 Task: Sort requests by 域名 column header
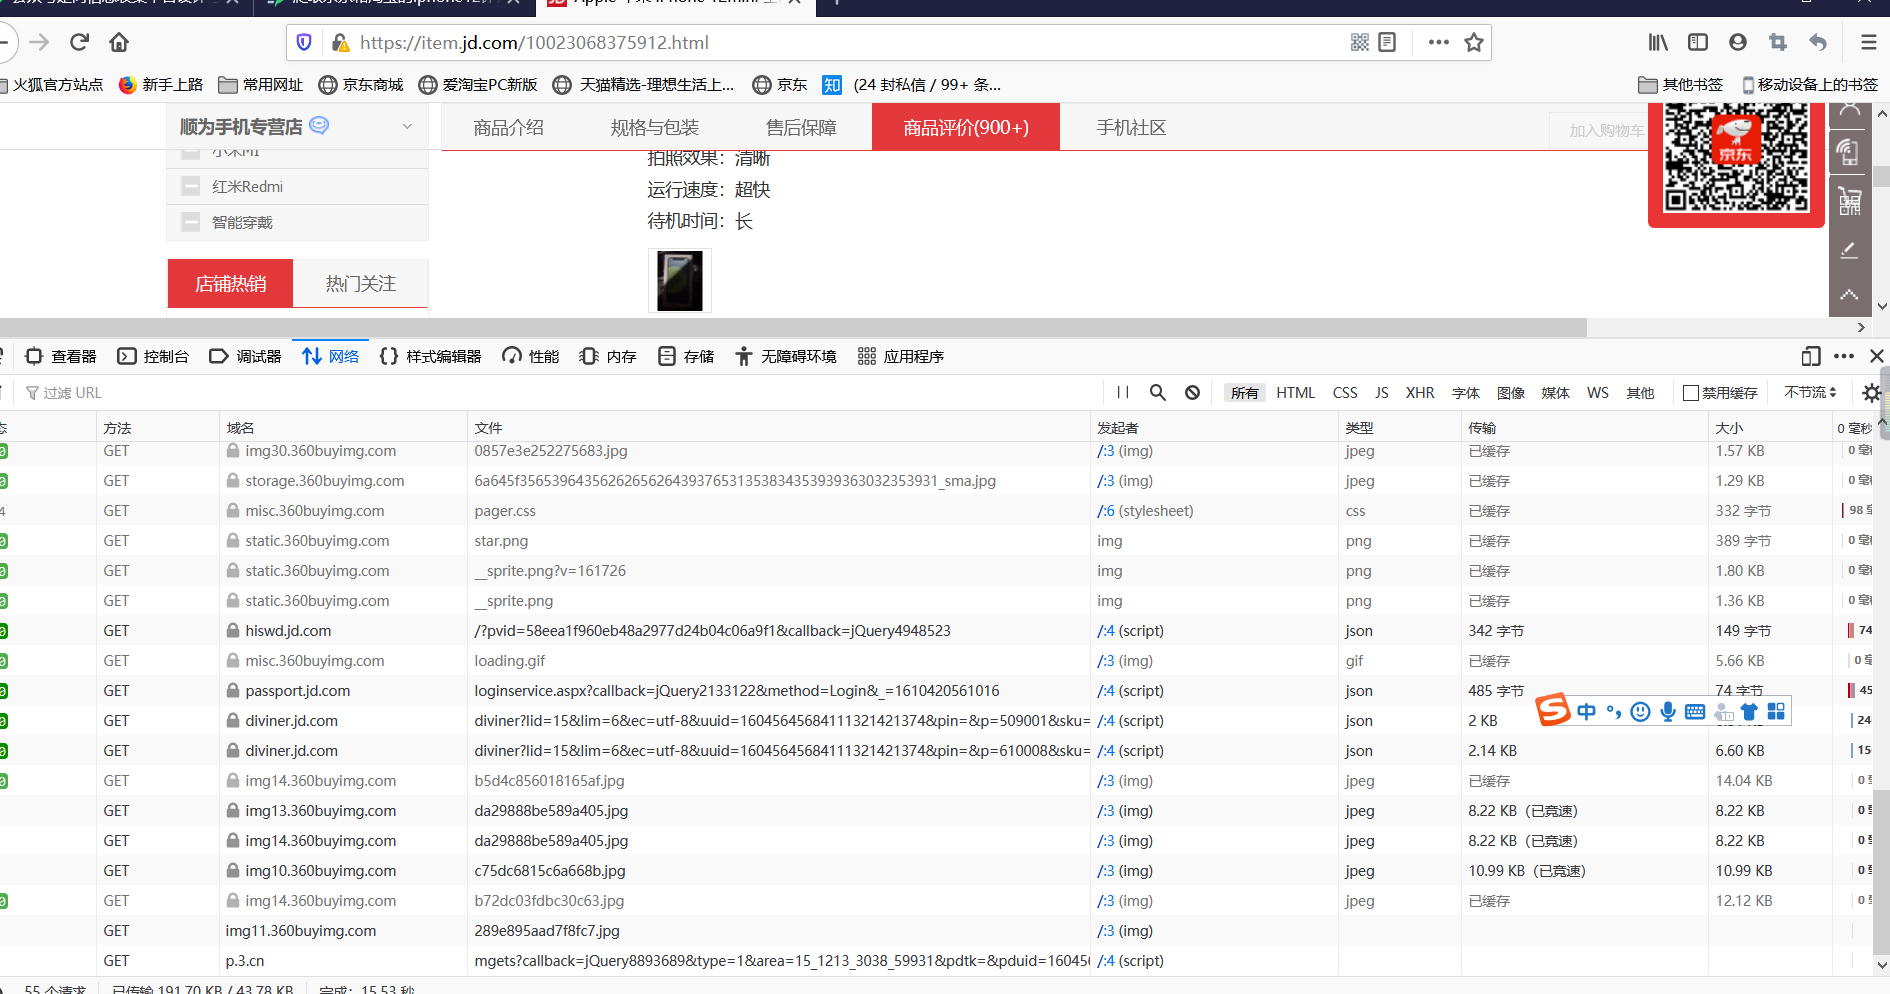pyautogui.click(x=343, y=428)
